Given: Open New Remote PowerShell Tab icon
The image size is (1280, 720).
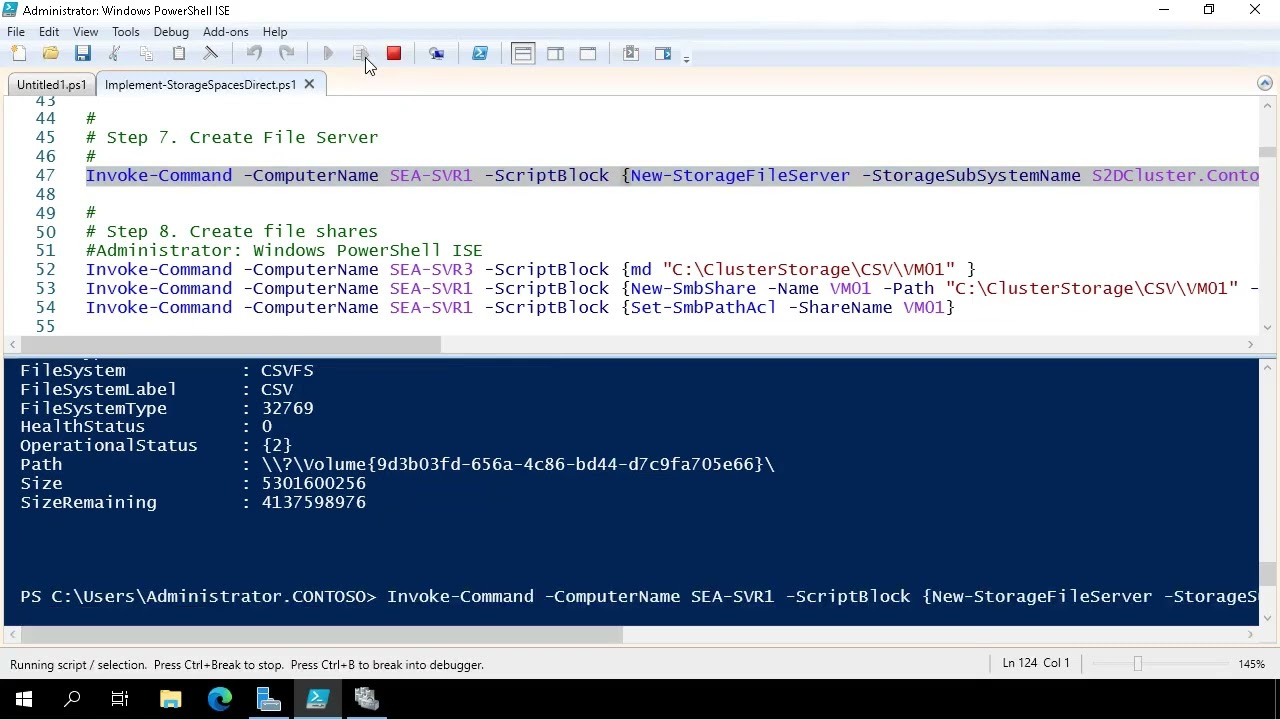Looking at the screenshot, I should click(x=437, y=54).
